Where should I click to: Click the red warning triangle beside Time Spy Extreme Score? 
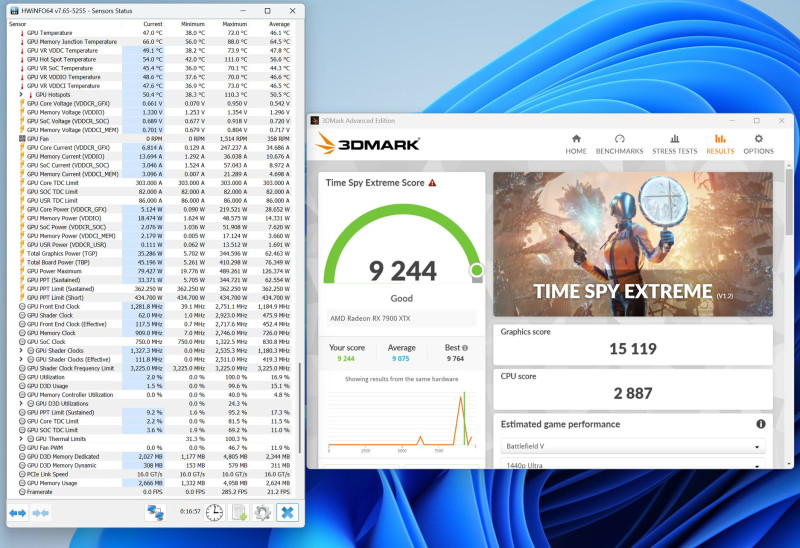pyautogui.click(x=432, y=183)
